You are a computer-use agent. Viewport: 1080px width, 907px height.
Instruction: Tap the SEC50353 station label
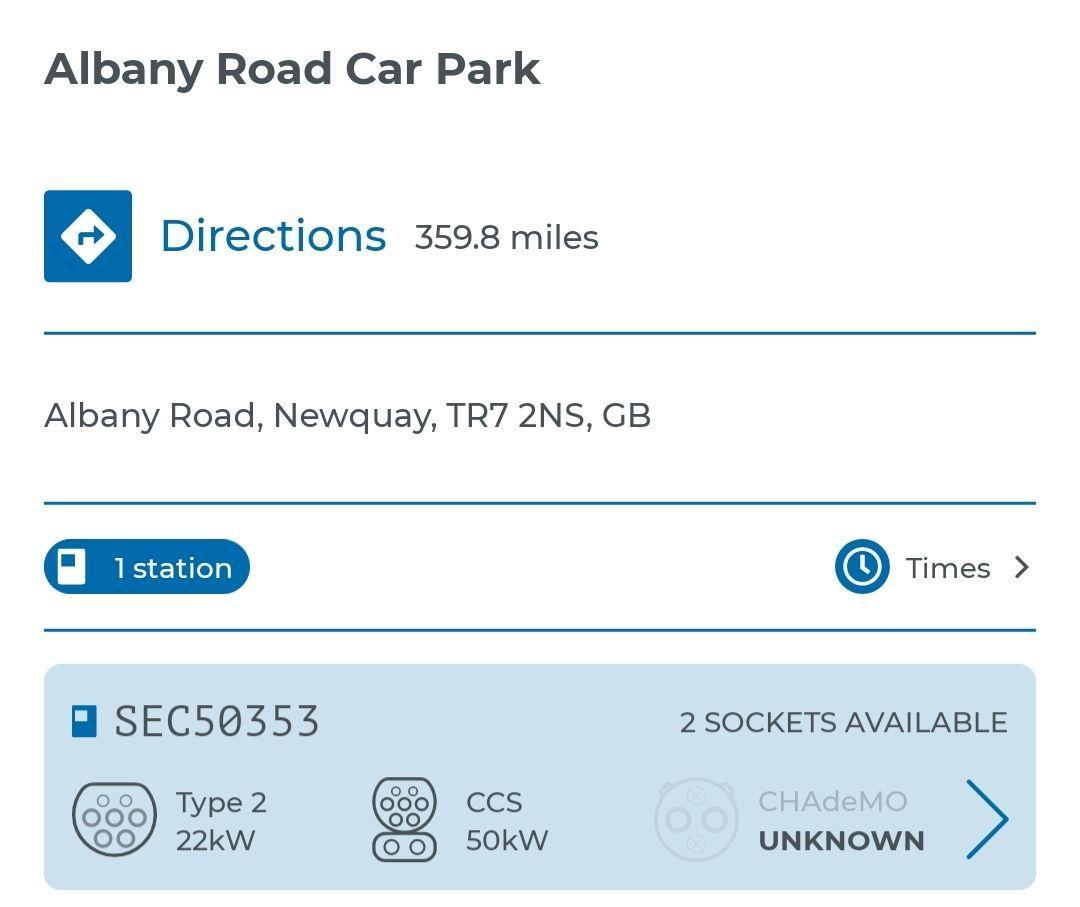tap(217, 719)
